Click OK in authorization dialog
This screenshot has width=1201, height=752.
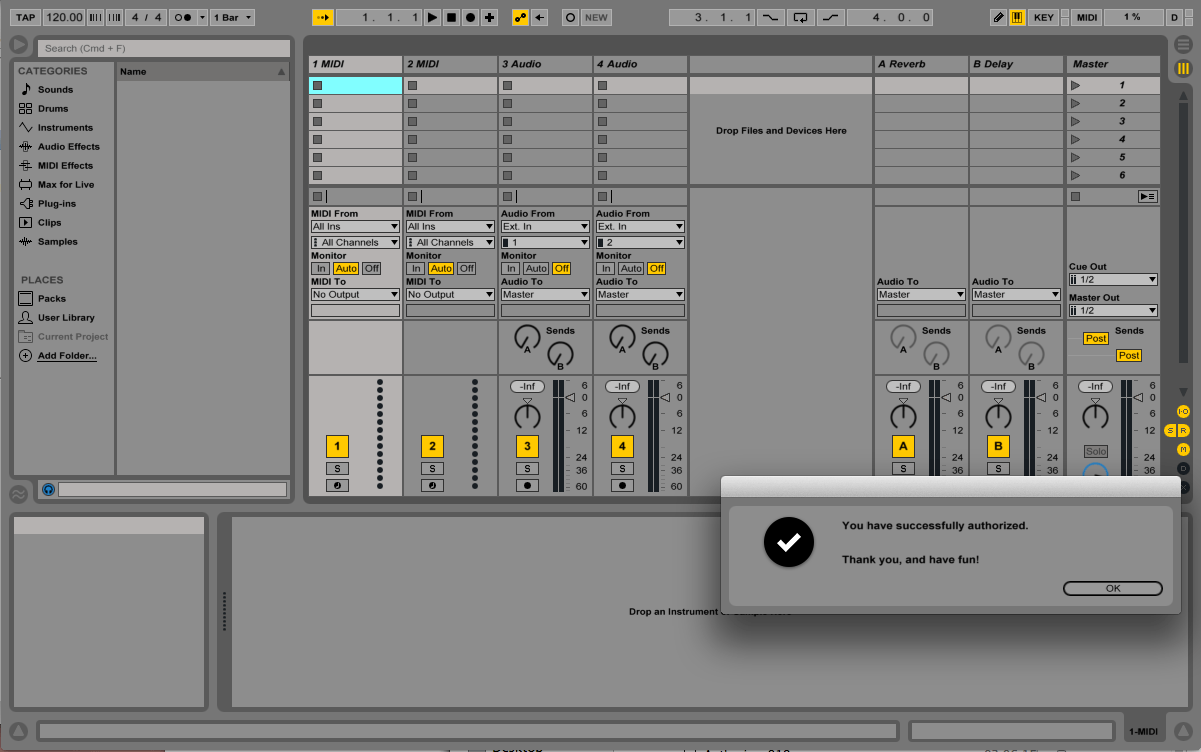pos(1113,588)
